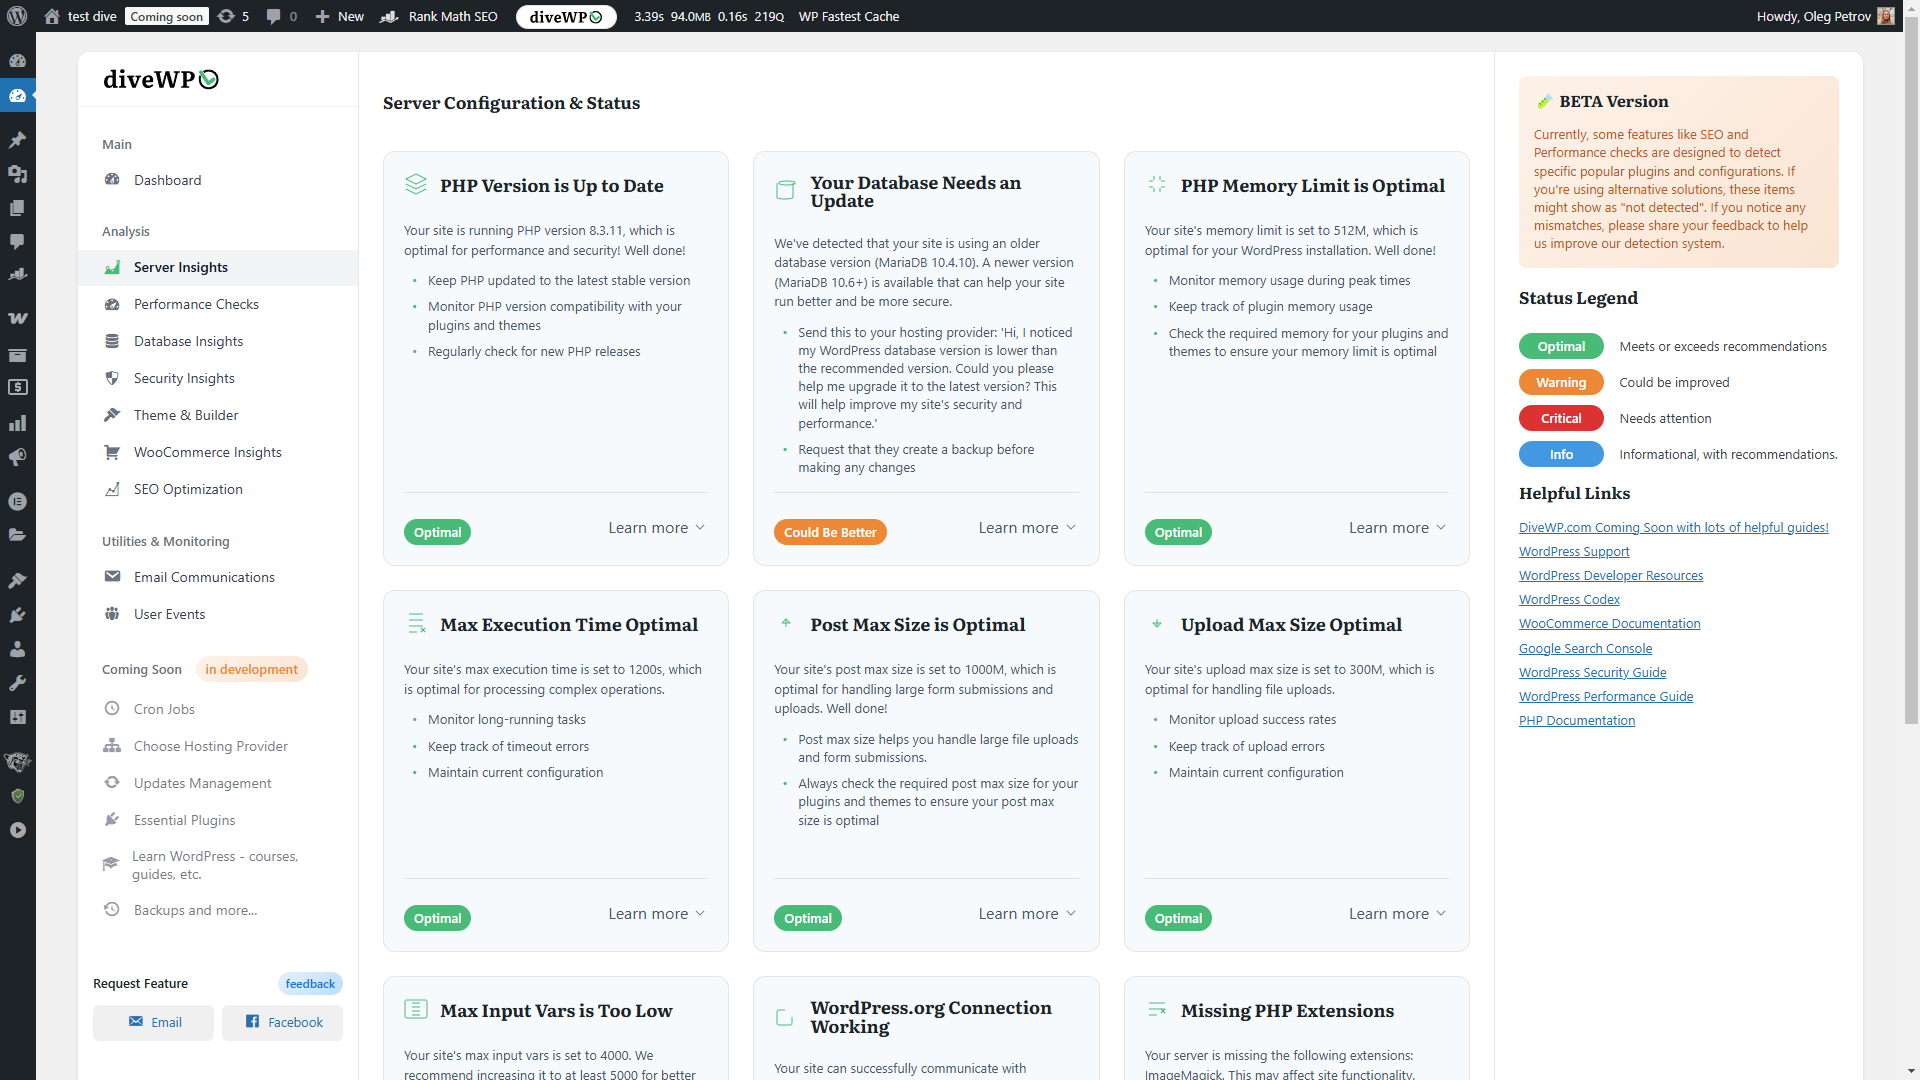Click the diveWP badge in admin bar
This screenshot has width=1920, height=1080.
click(x=566, y=16)
